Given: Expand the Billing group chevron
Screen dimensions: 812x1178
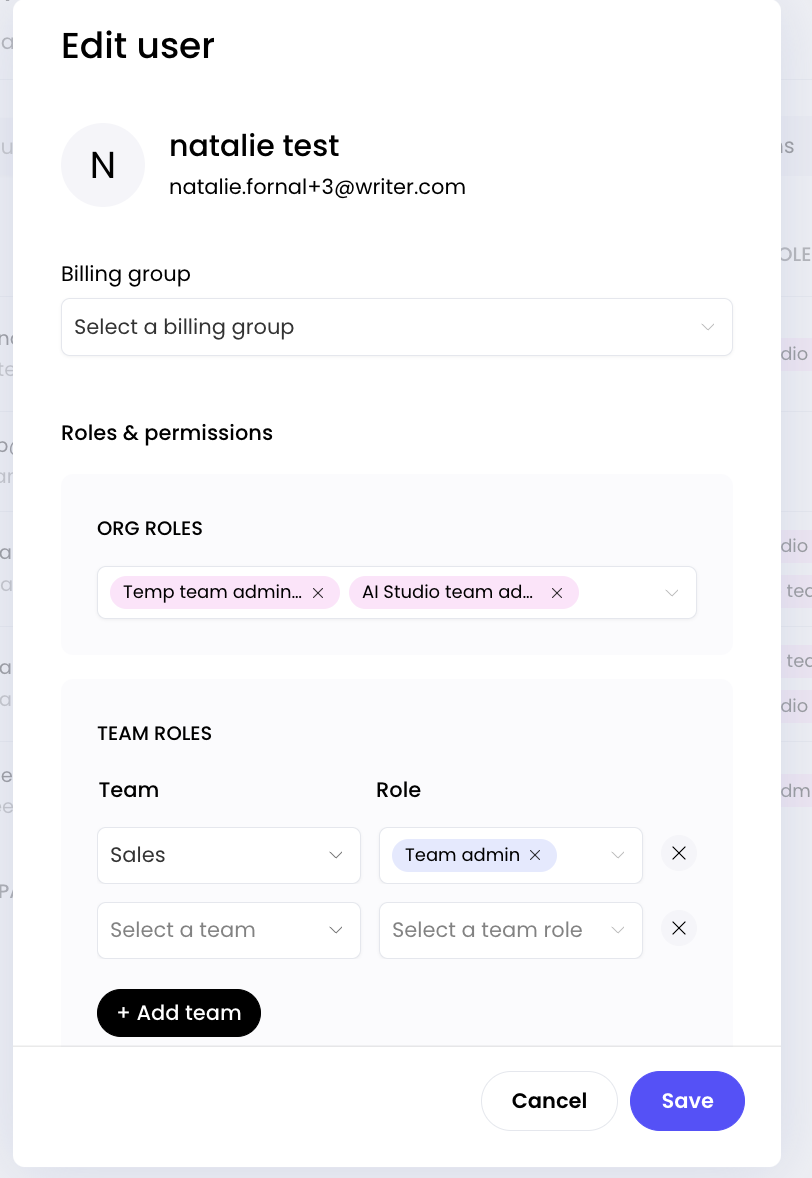Looking at the screenshot, I should pyautogui.click(x=708, y=327).
